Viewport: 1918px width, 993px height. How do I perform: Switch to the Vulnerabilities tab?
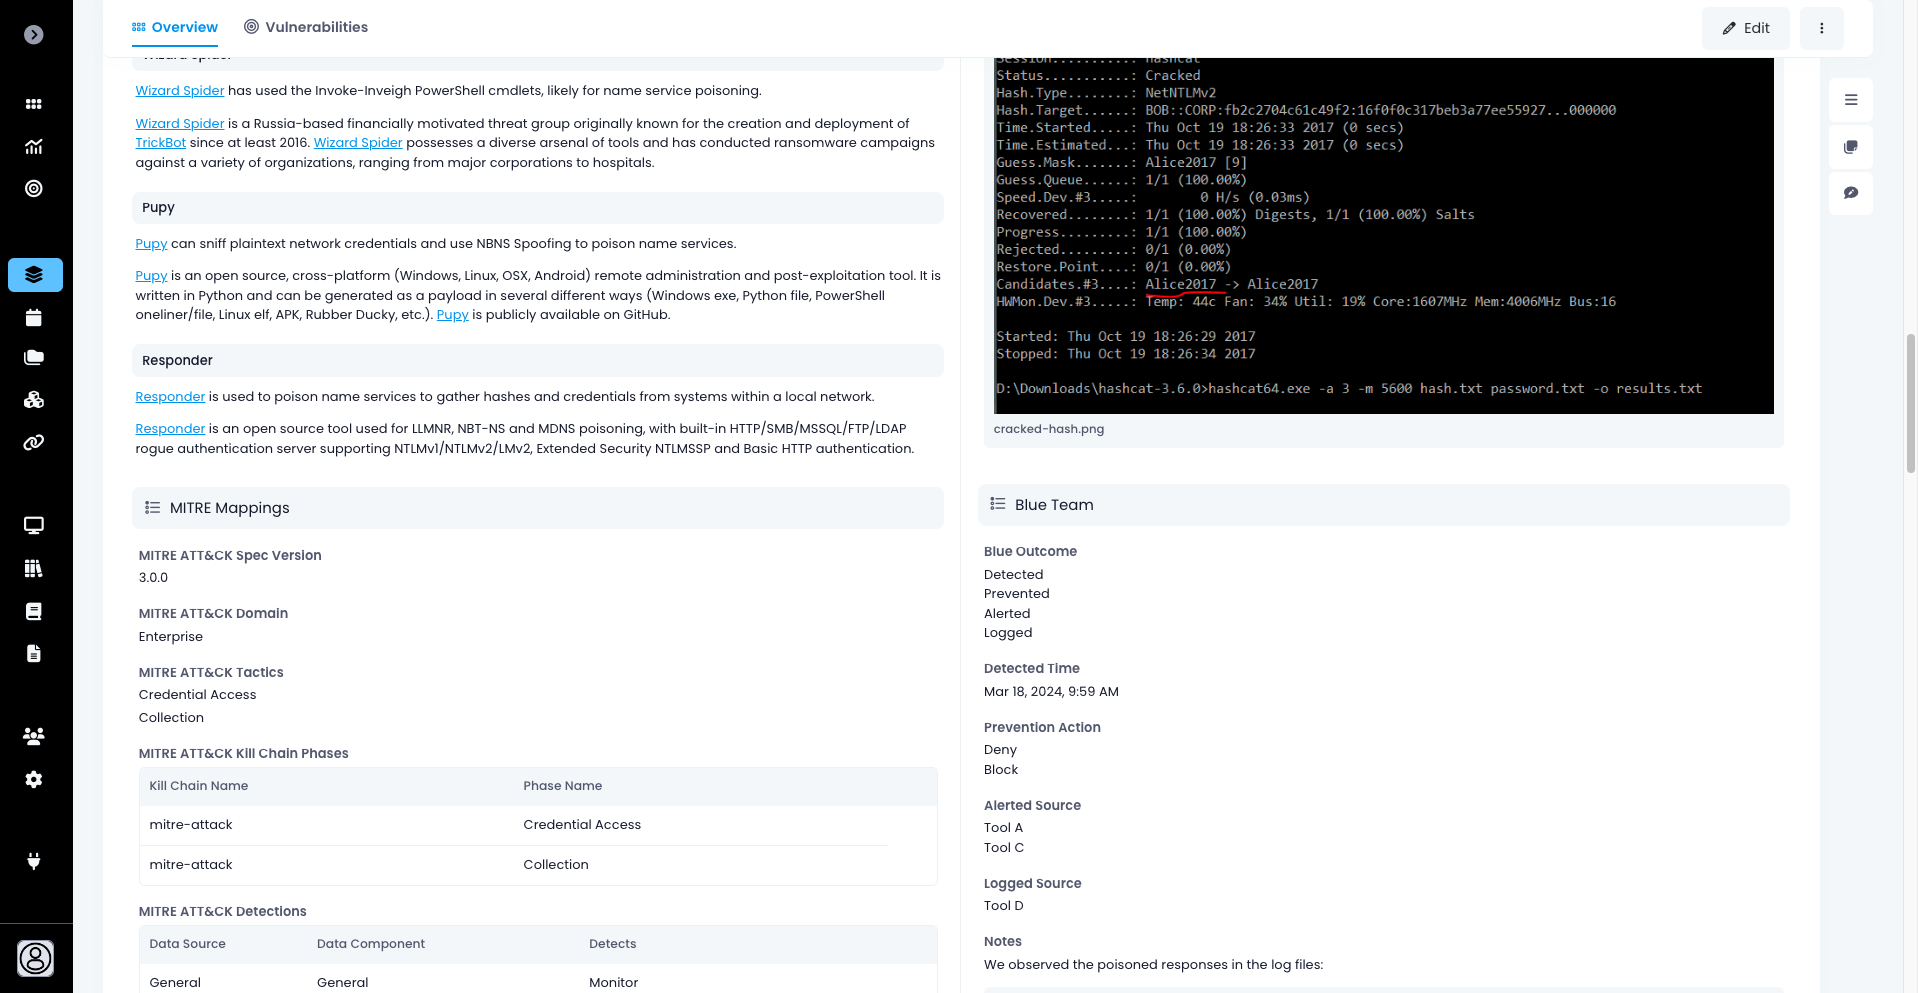point(306,27)
